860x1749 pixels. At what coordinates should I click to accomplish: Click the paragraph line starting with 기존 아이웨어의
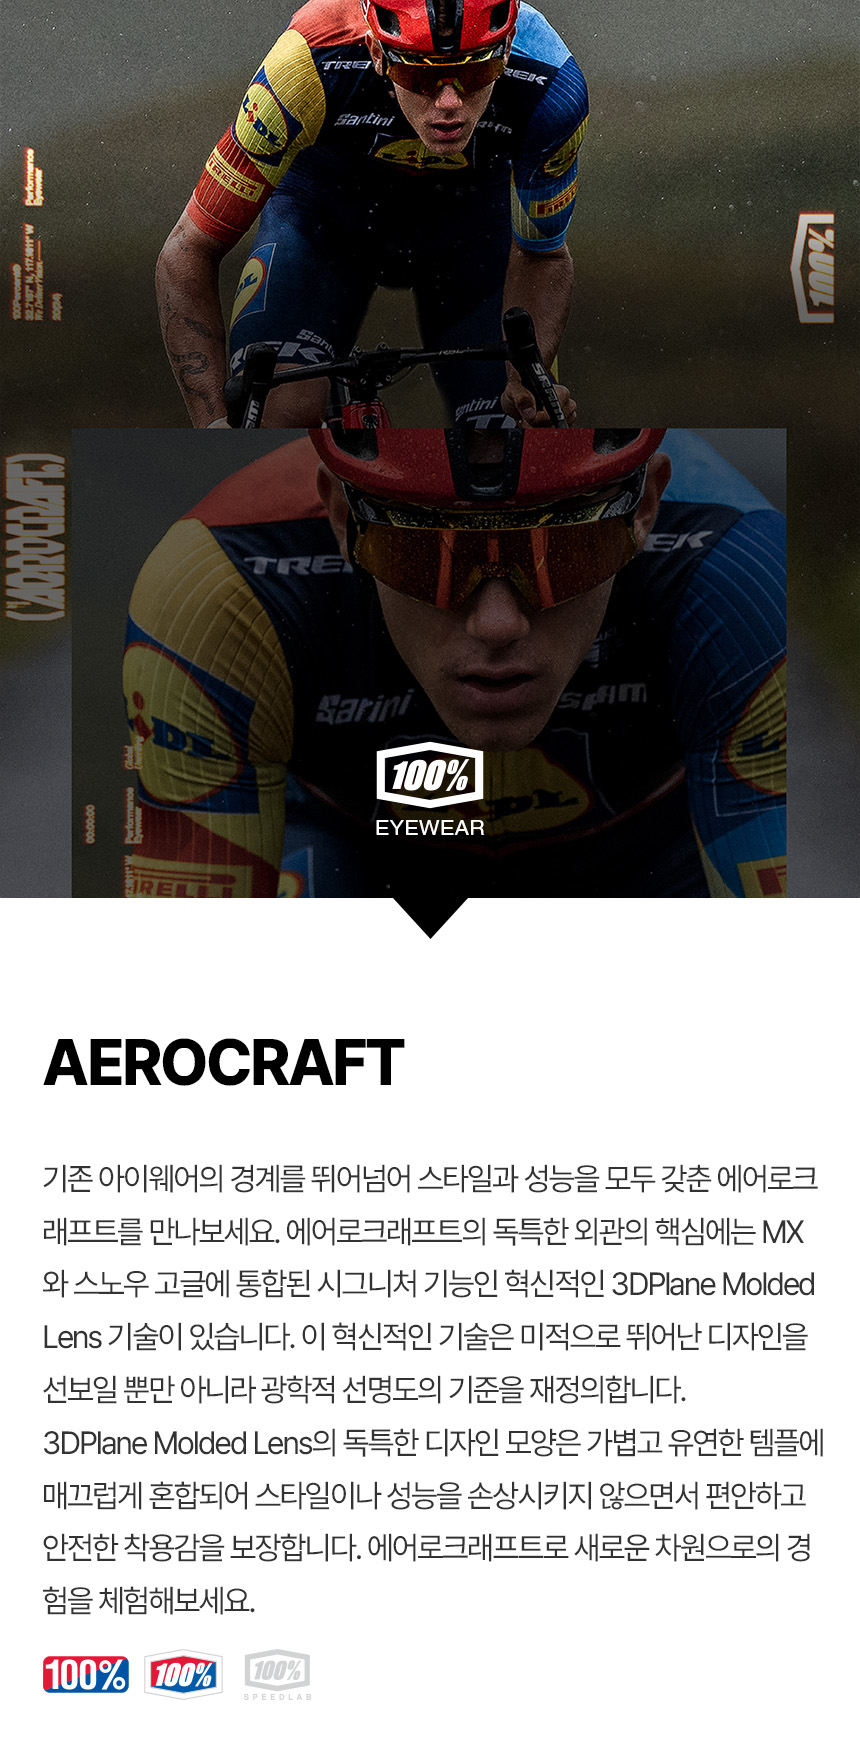[x=430, y=1179]
